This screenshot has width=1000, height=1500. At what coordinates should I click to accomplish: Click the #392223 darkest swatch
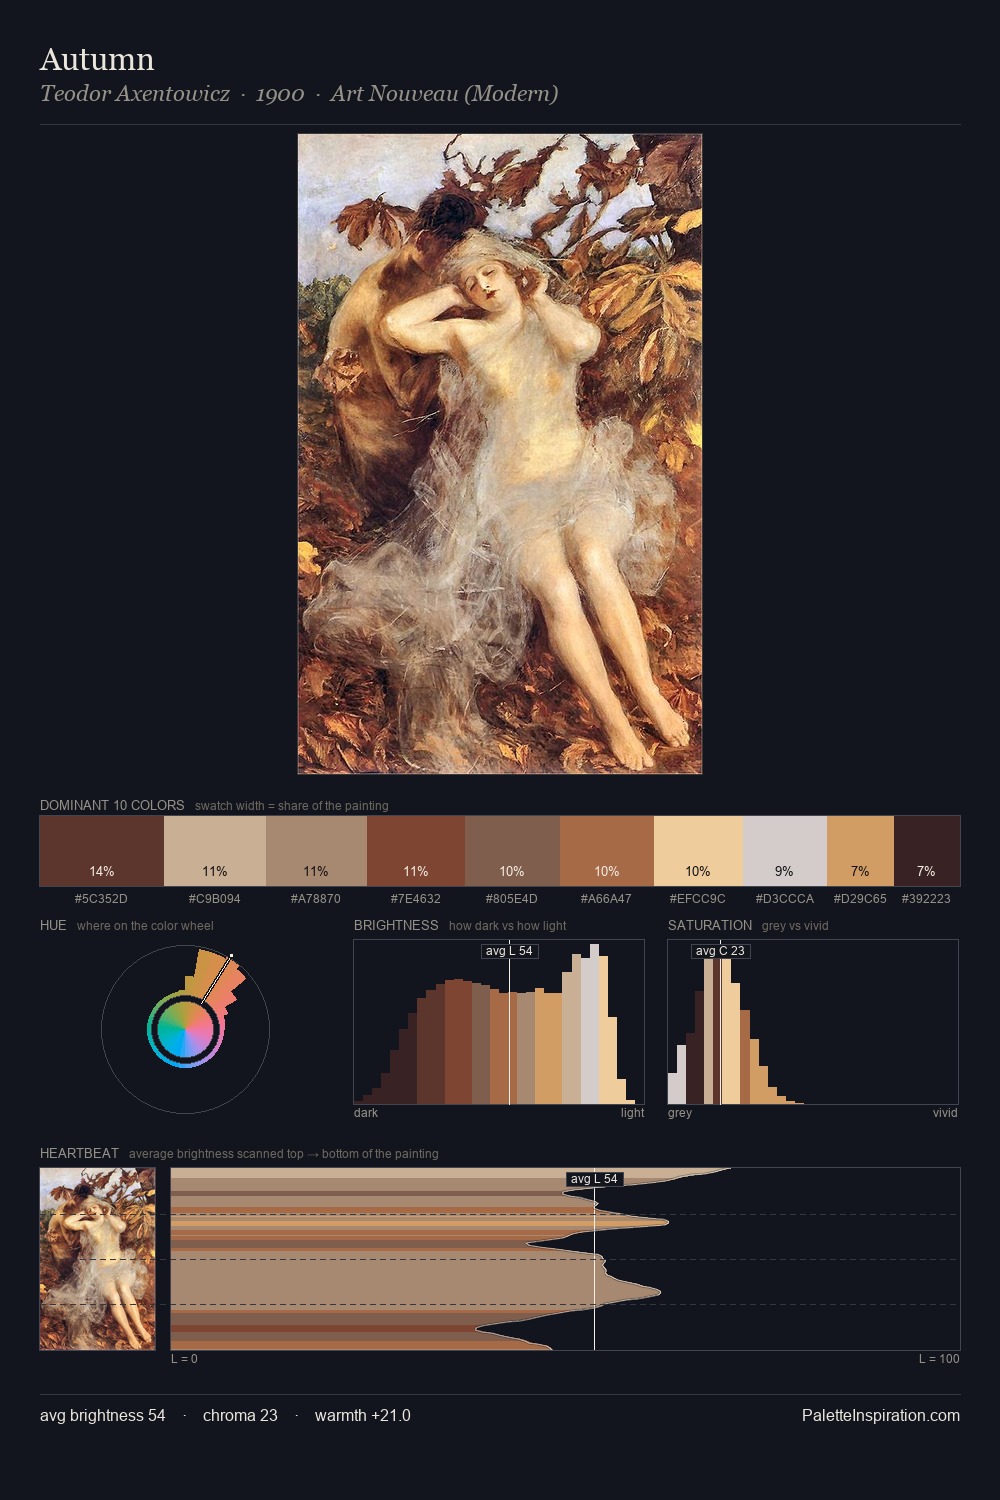coord(927,851)
